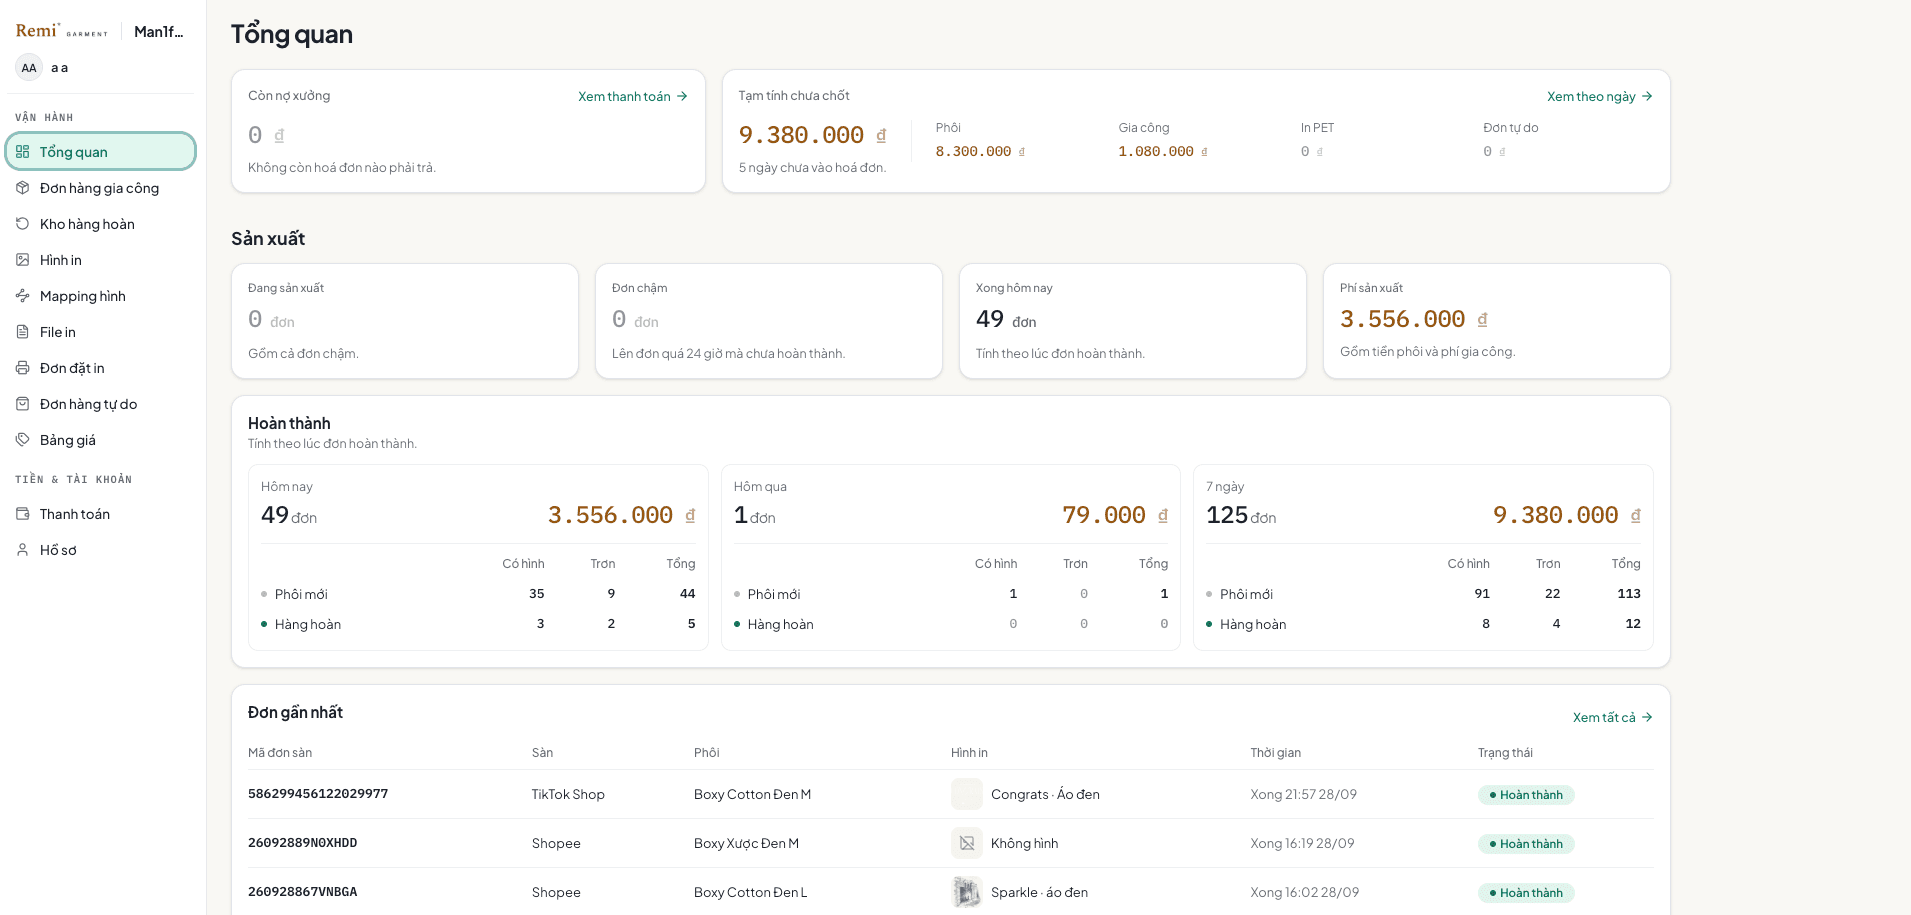Click the Congrats · Áo đen thumbnail
The height and width of the screenshot is (915, 1911).
(x=967, y=794)
